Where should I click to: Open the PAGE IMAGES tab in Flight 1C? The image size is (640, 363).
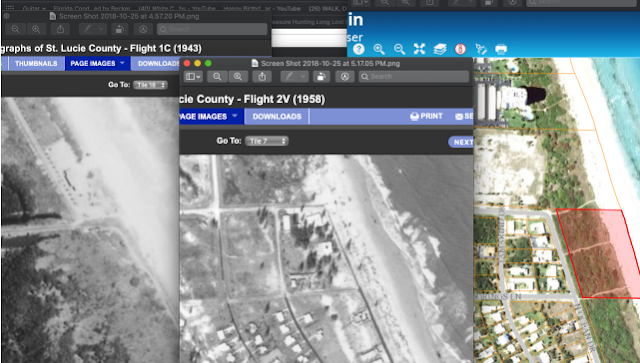click(93, 64)
